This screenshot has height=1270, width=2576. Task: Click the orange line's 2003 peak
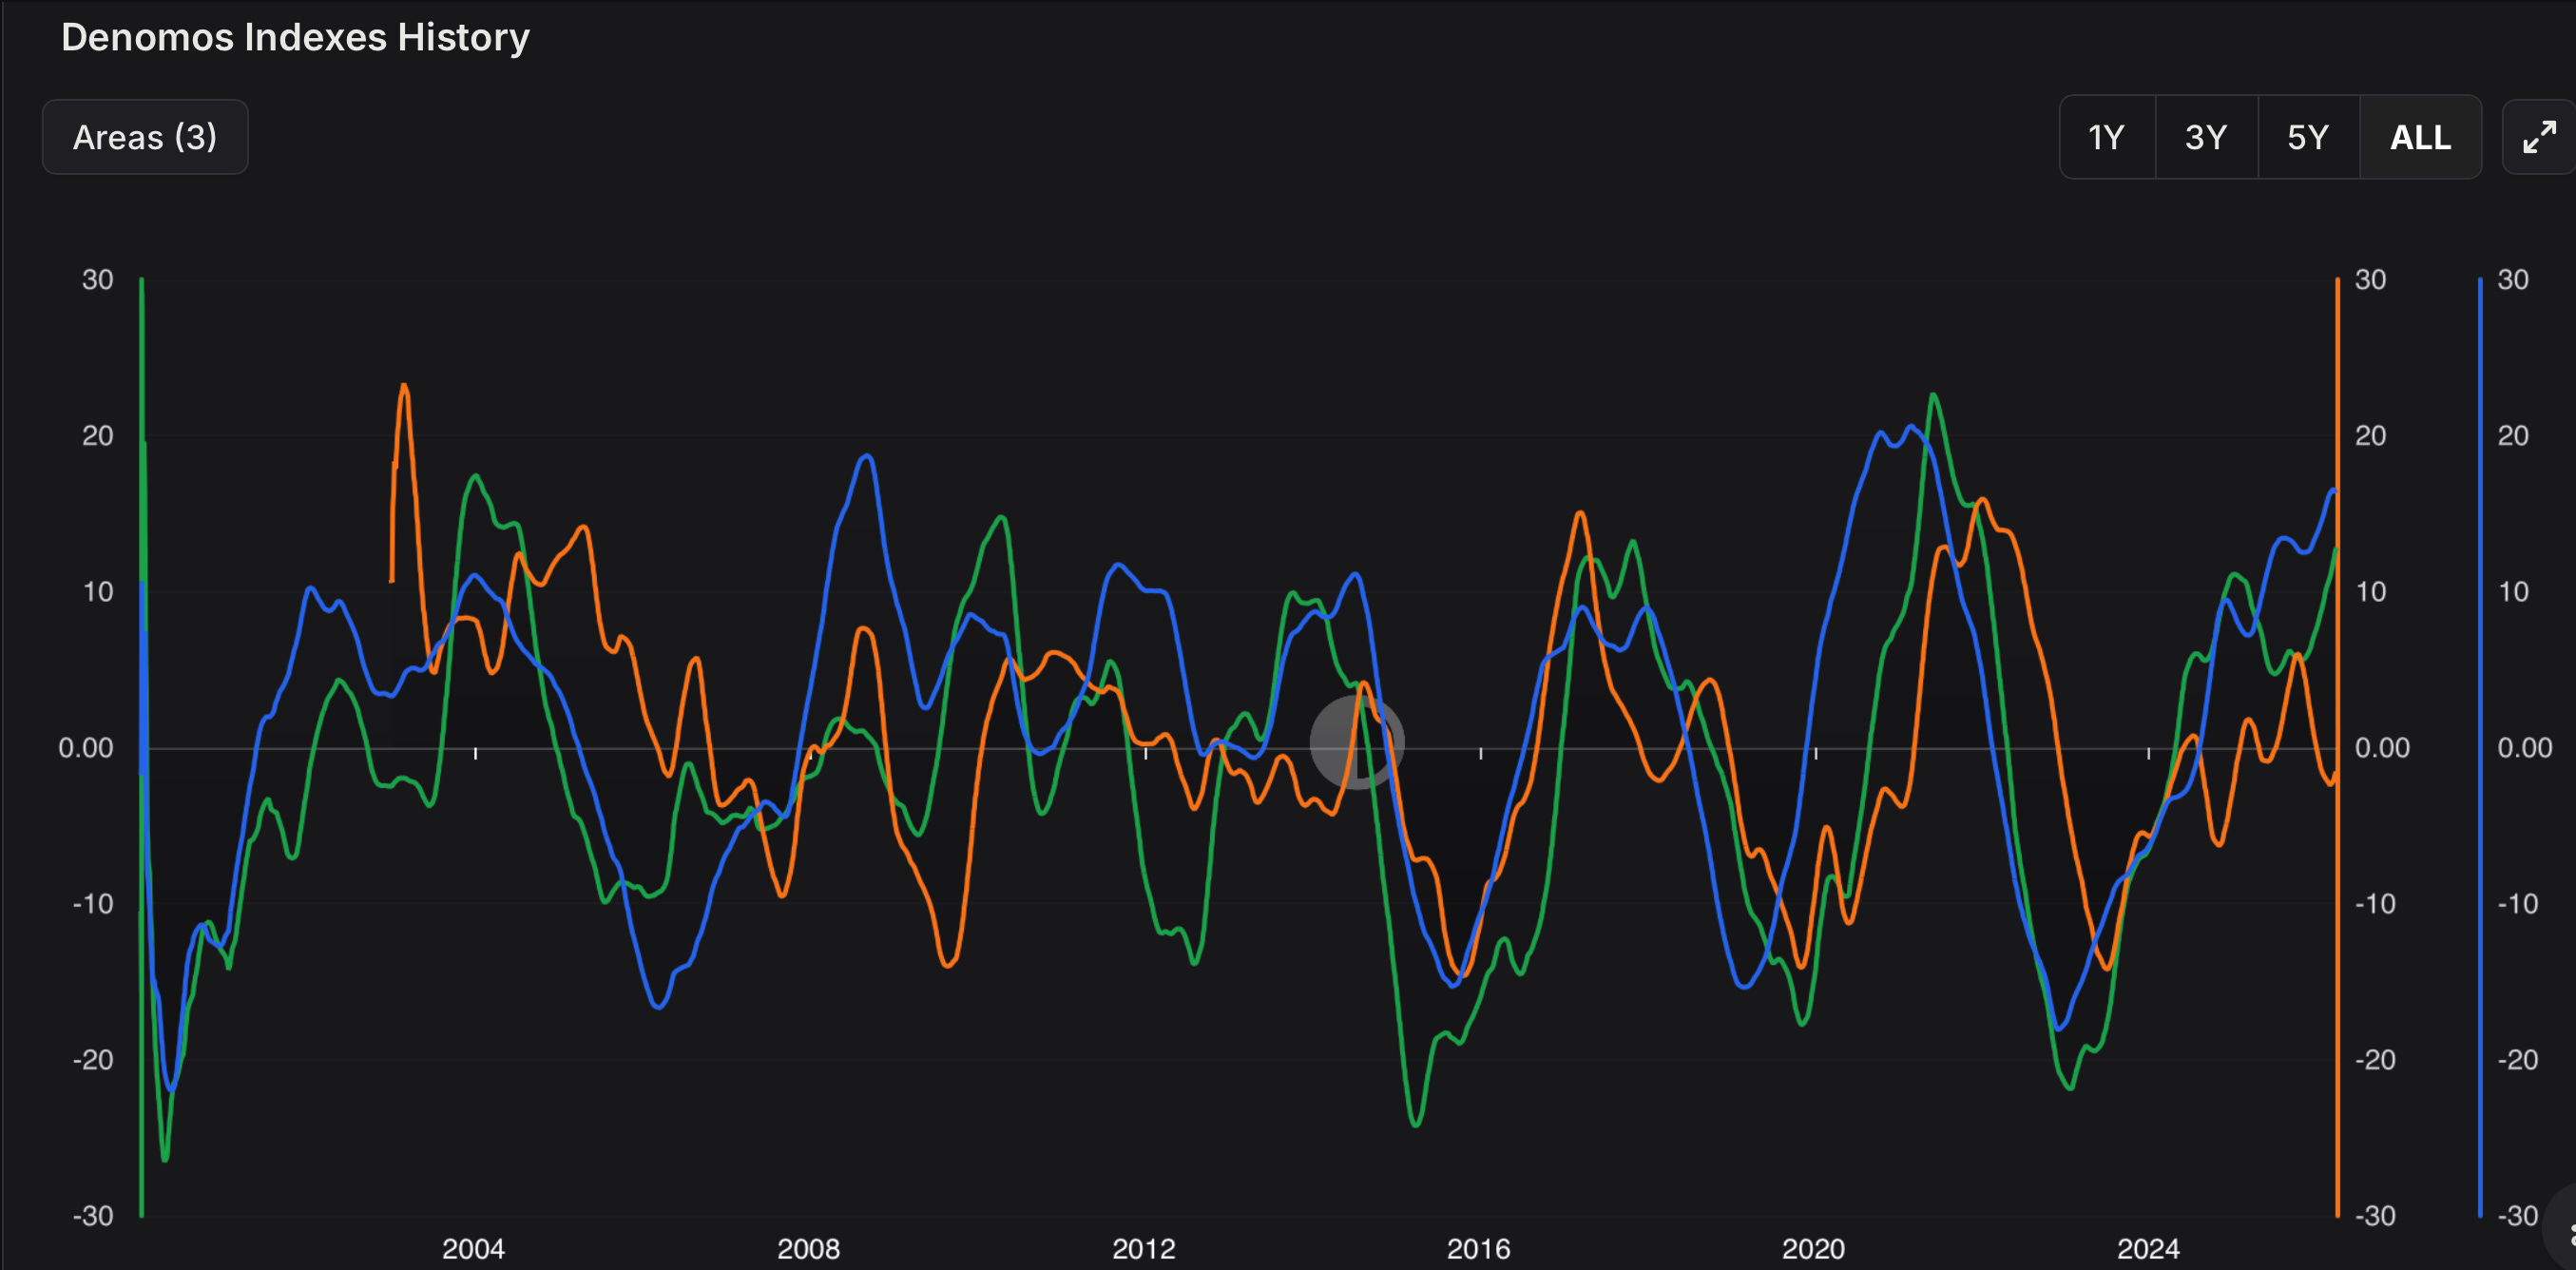(404, 385)
